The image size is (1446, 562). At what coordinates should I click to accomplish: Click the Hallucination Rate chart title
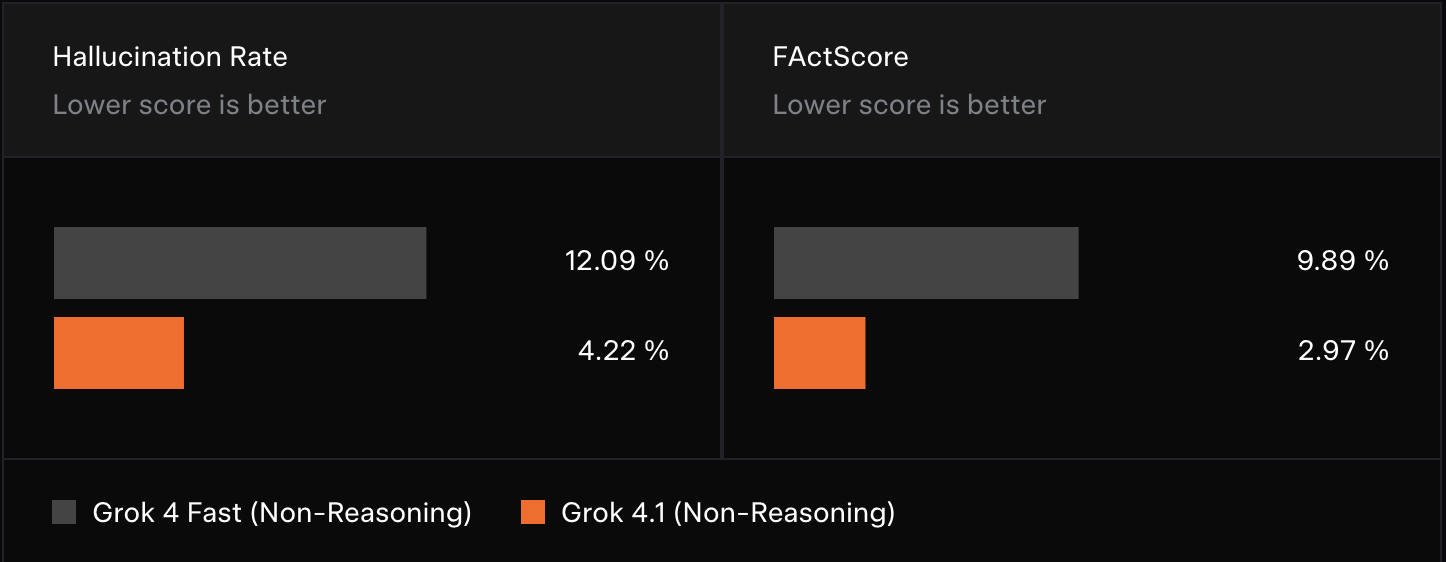pos(170,57)
